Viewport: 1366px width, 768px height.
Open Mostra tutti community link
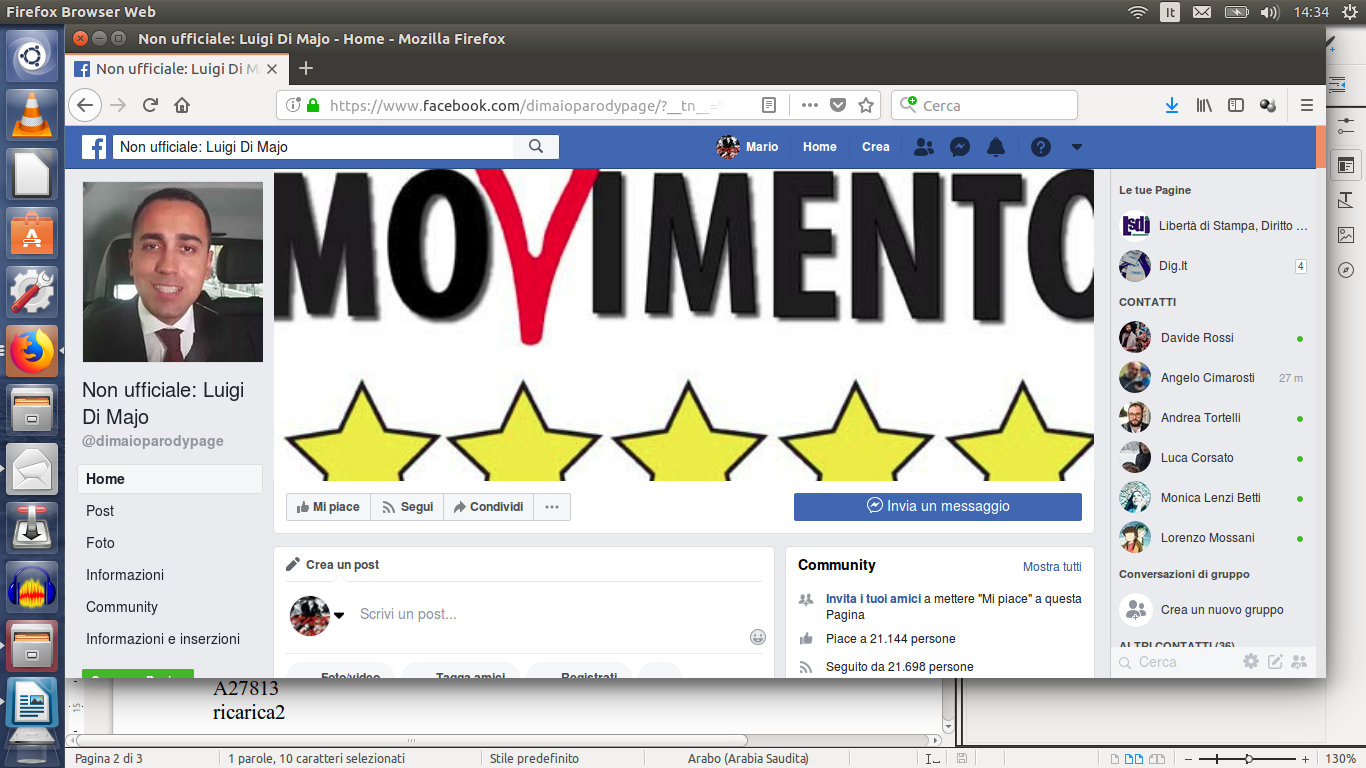pos(1052,567)
